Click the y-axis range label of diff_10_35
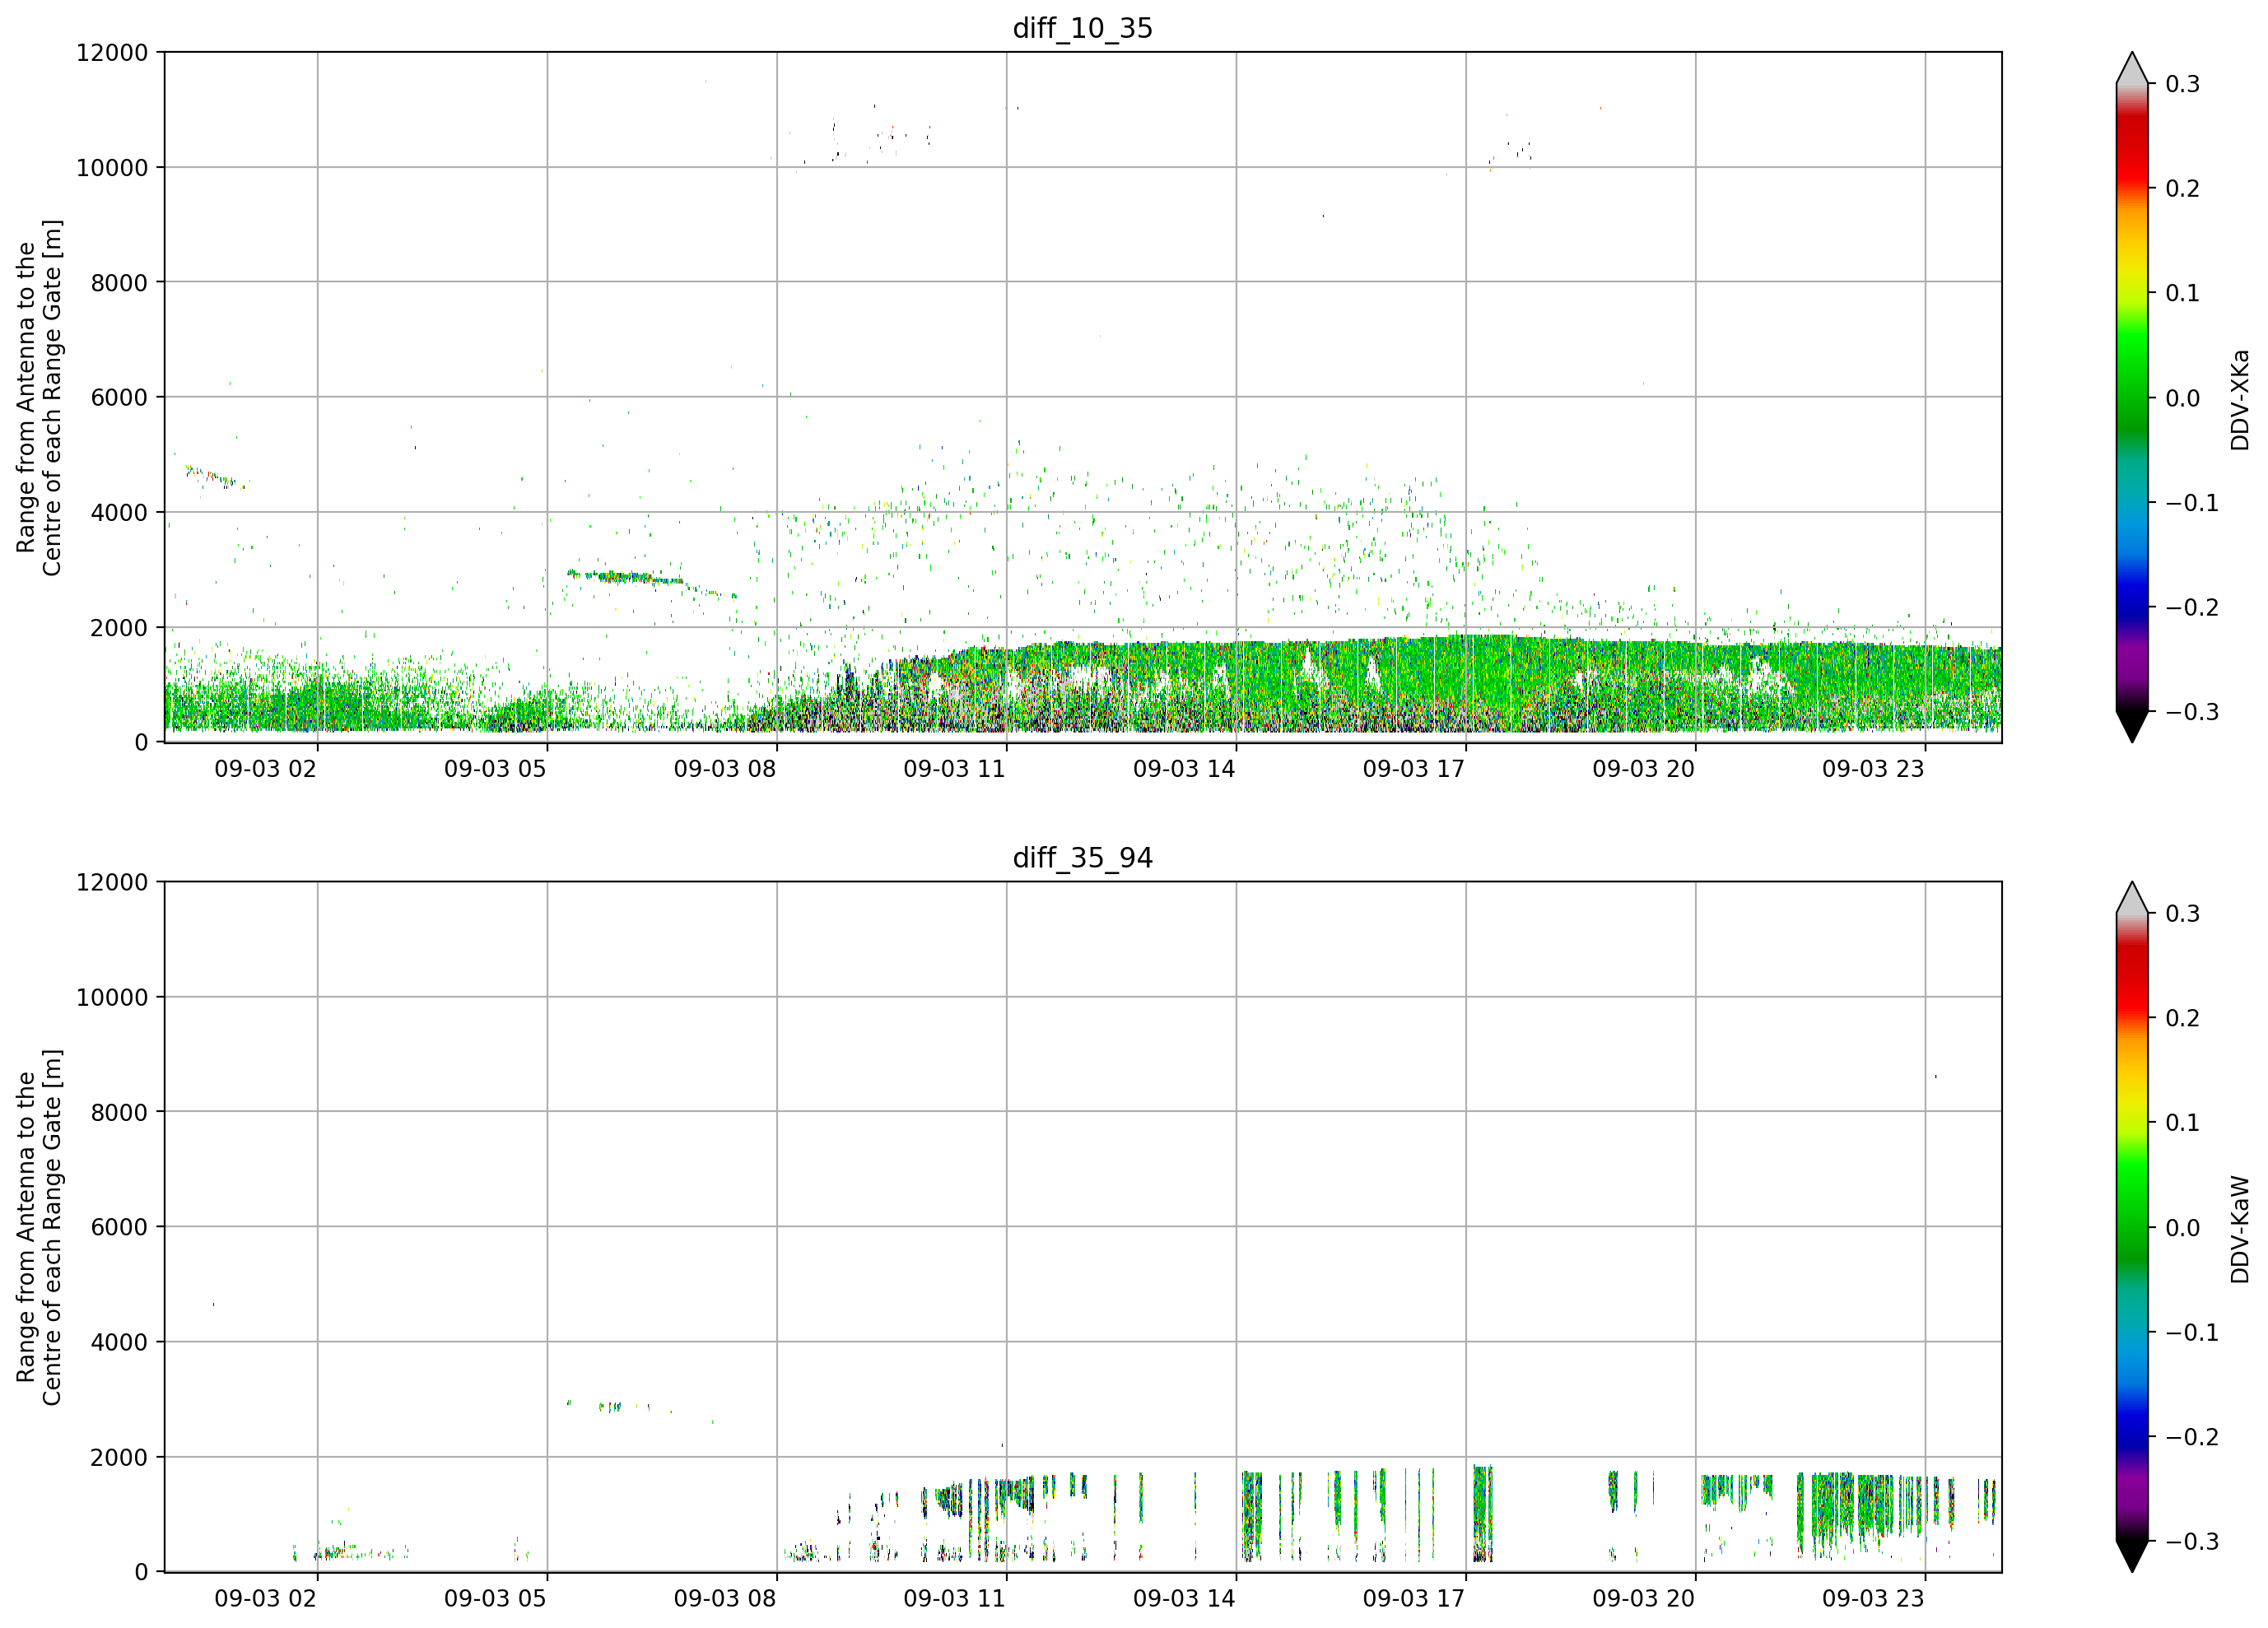Screen dimensions: 2268x1628 39,397
